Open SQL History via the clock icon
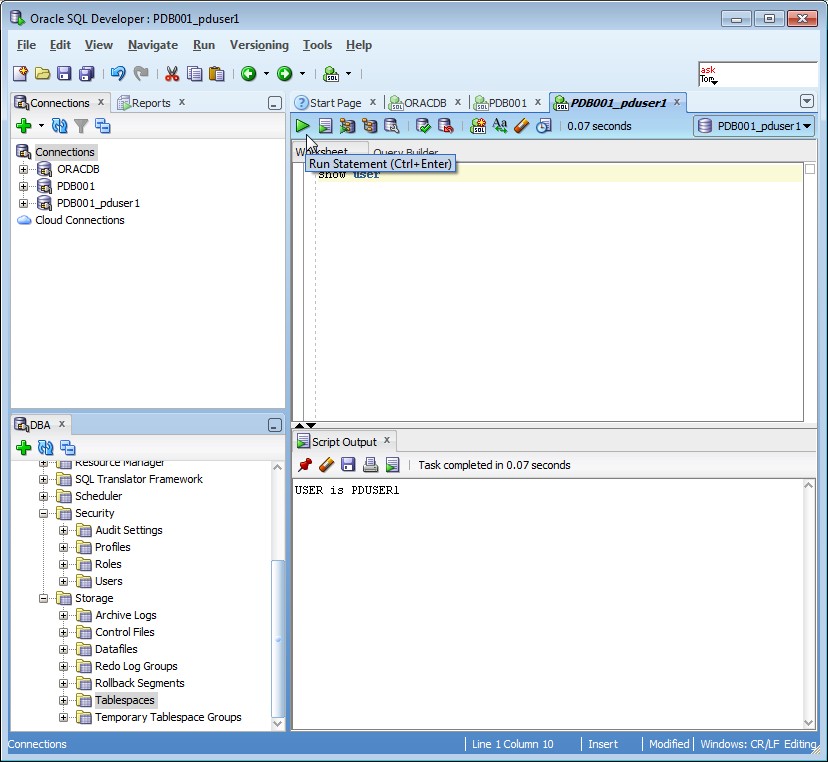This screenshot has height=762, width=828. (544, 125)
